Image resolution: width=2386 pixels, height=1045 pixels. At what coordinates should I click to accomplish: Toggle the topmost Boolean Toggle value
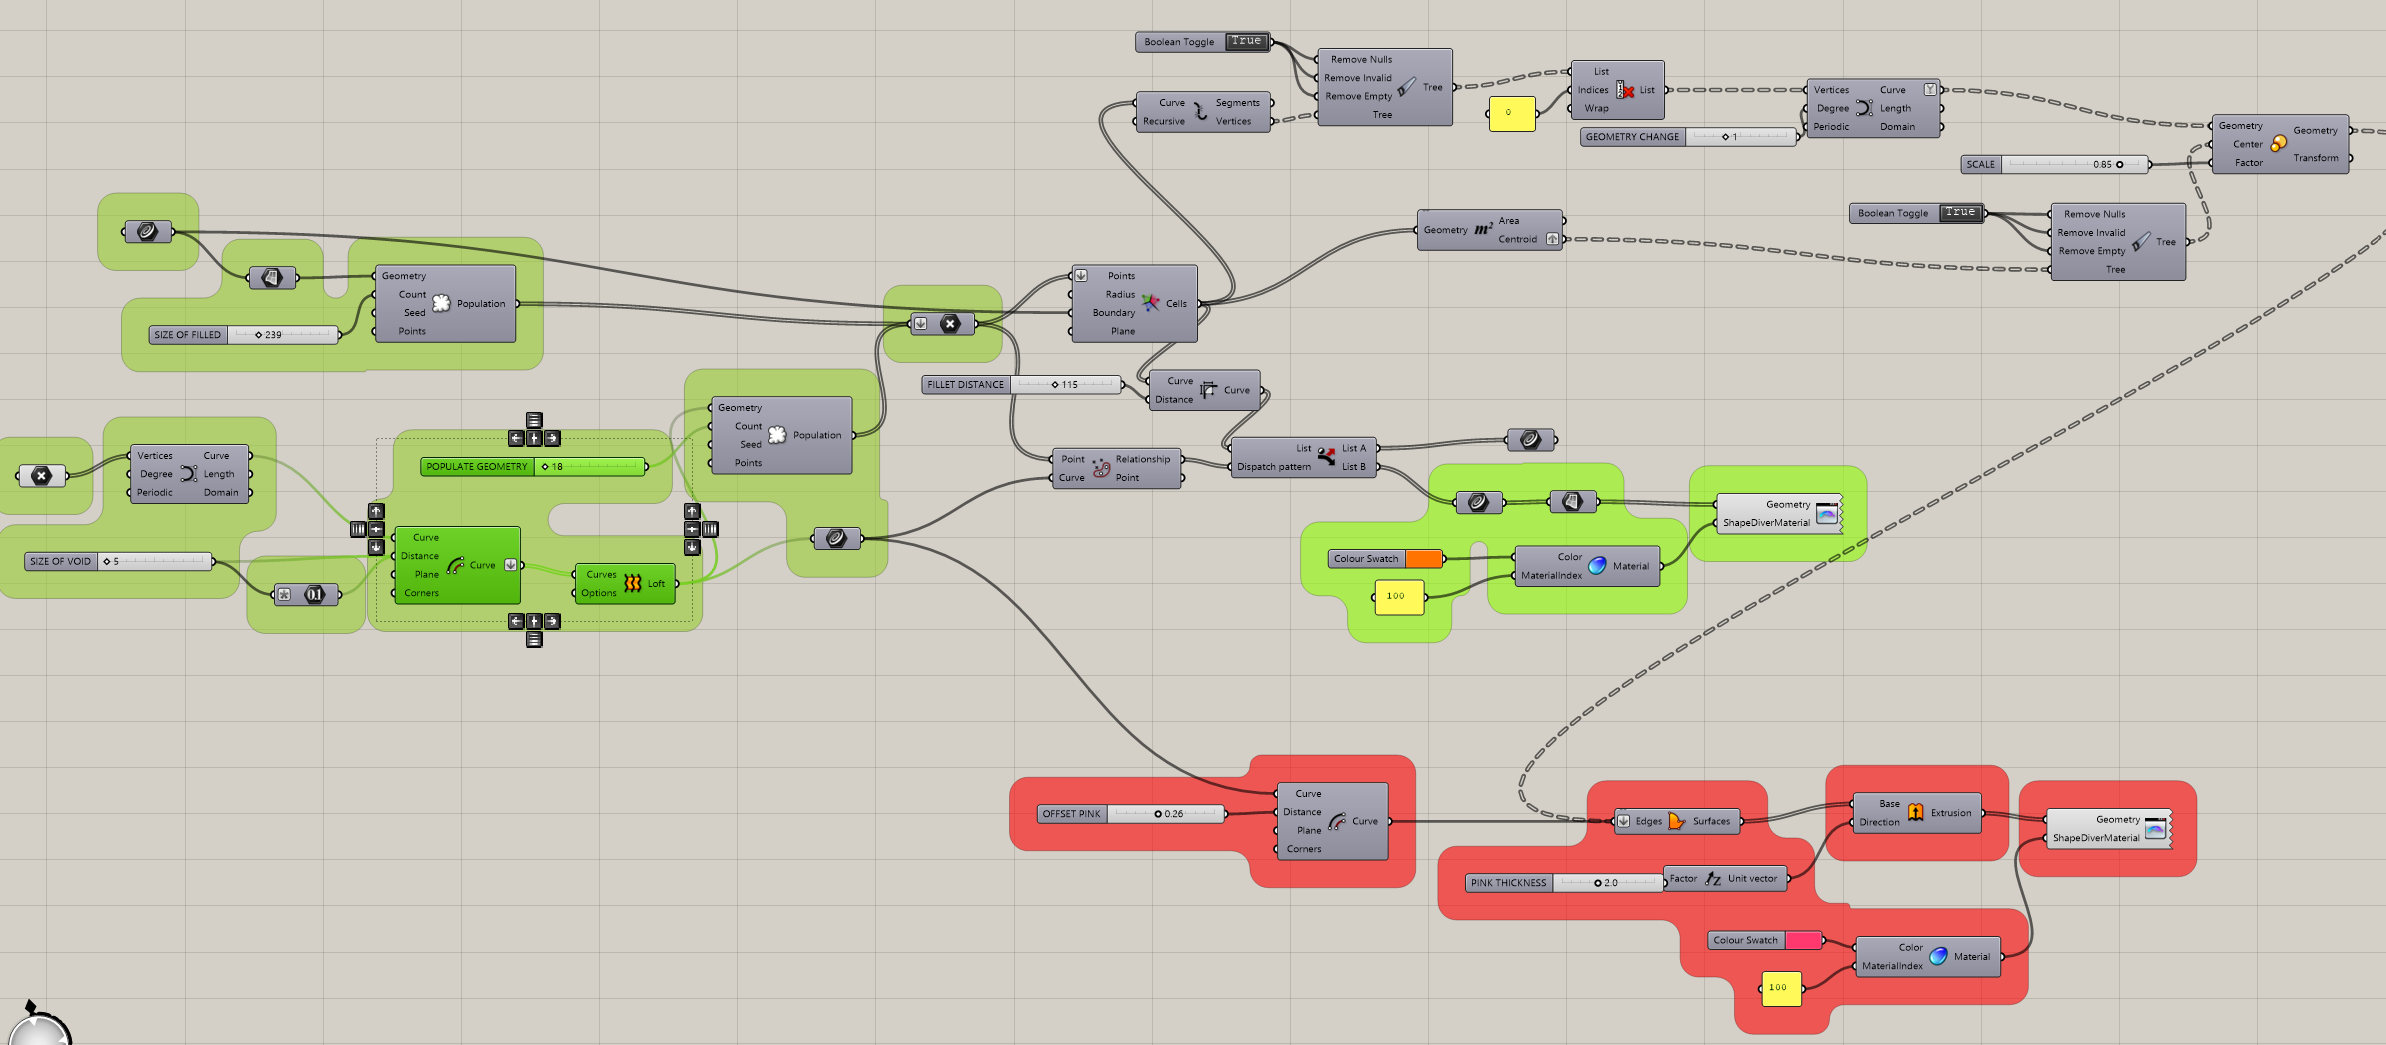click(1246, 41)
